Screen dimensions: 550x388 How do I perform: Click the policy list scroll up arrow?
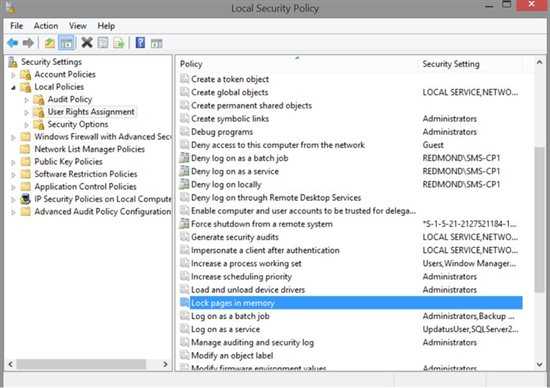tap(539, 62)
